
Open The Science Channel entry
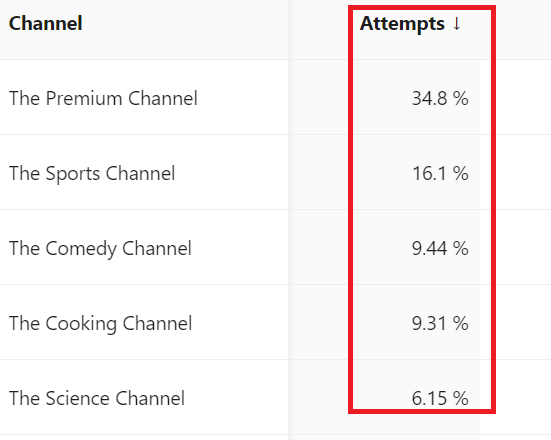(x=97, y=398)
